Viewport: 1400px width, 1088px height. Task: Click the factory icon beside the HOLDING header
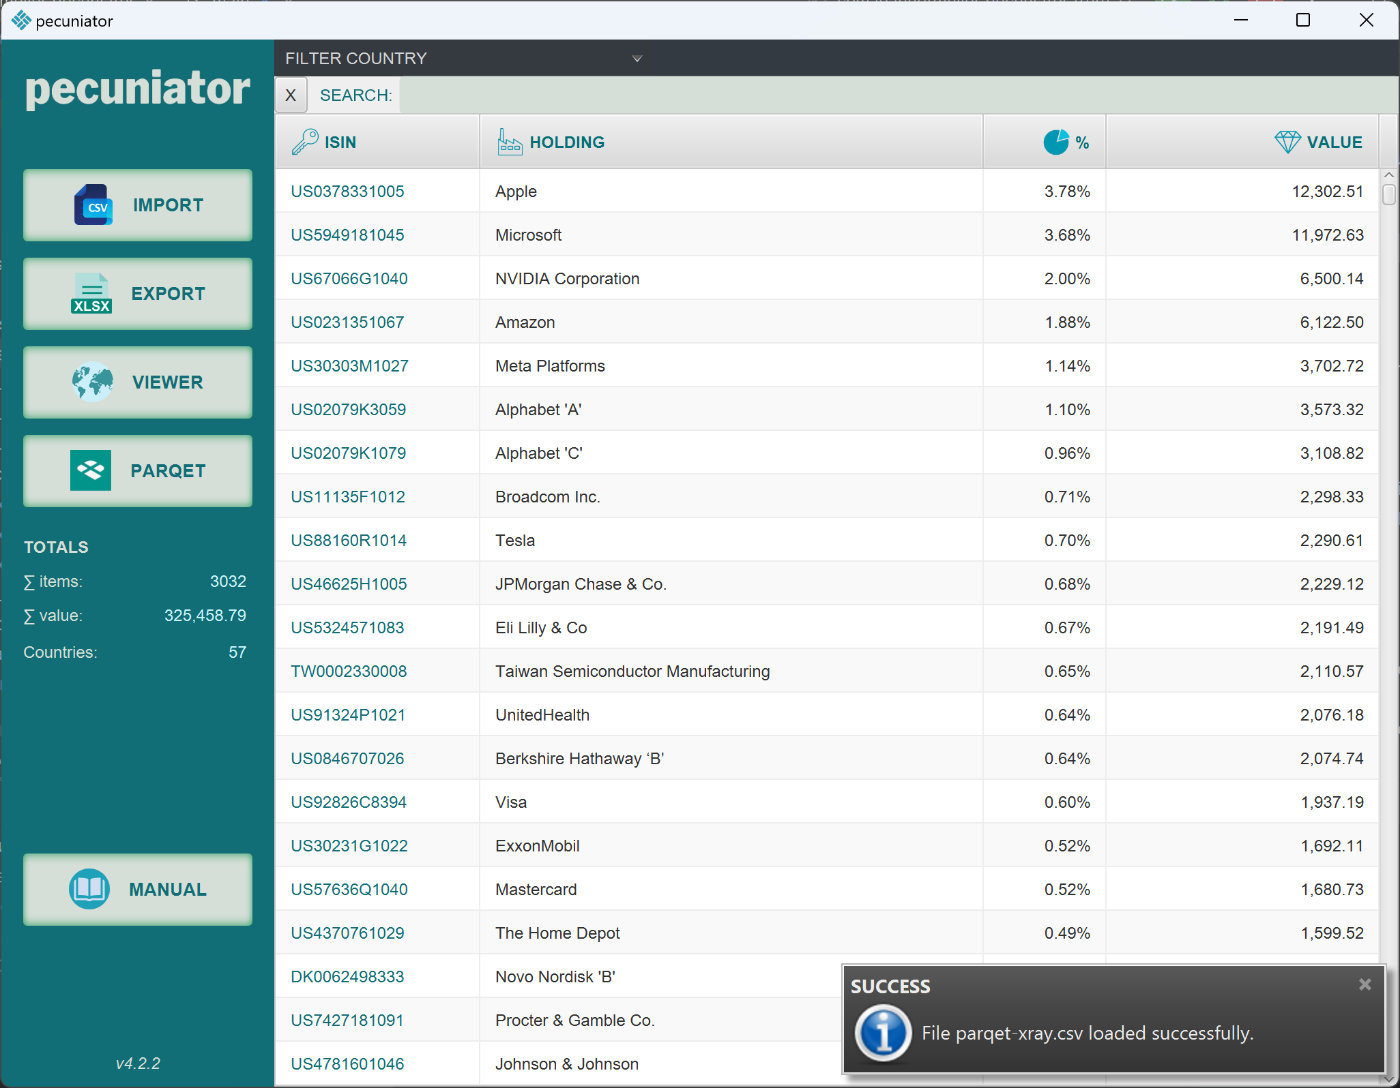[x=509, y=141]
